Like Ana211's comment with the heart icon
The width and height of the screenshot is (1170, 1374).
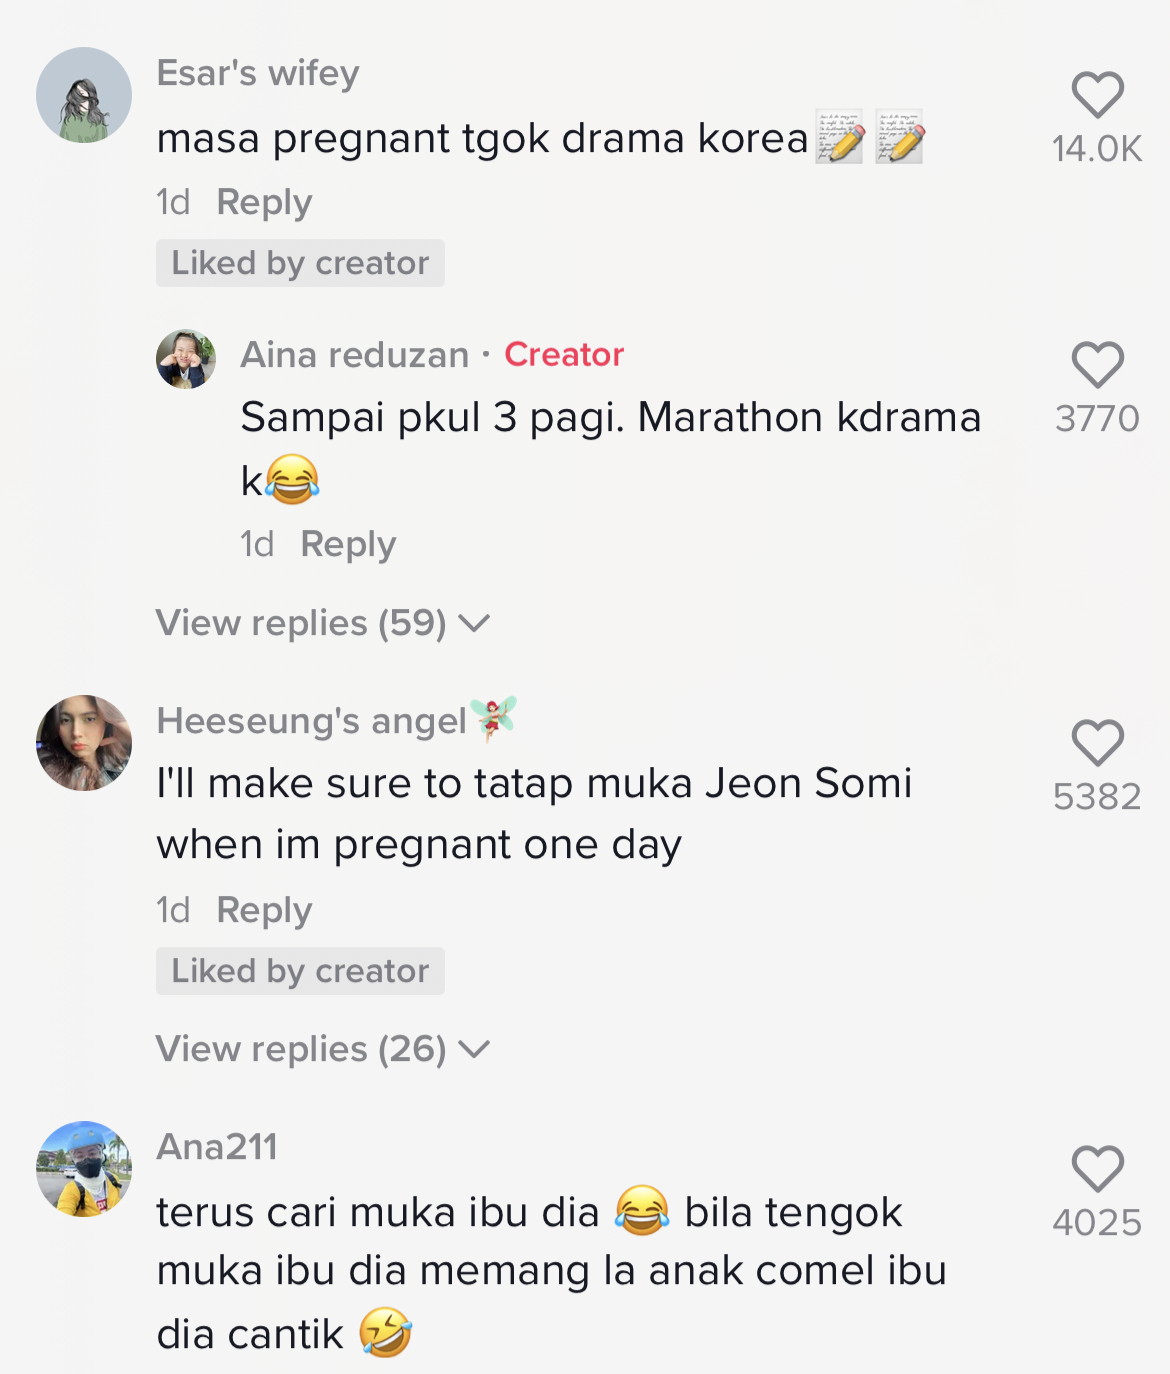(x=1097, y=1169)
